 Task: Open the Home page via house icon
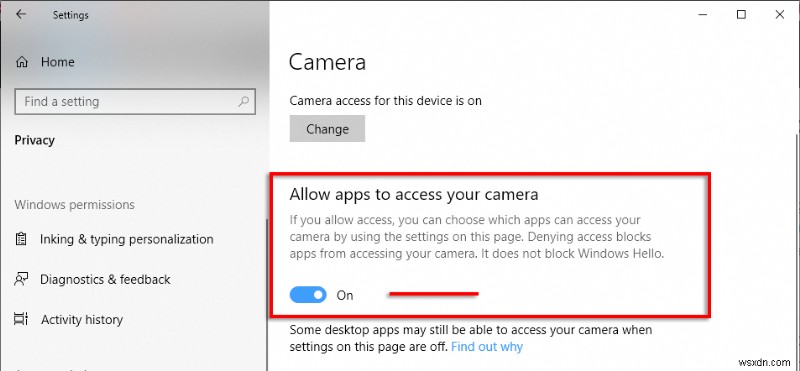pyautogui.click(x=21, y=62)
